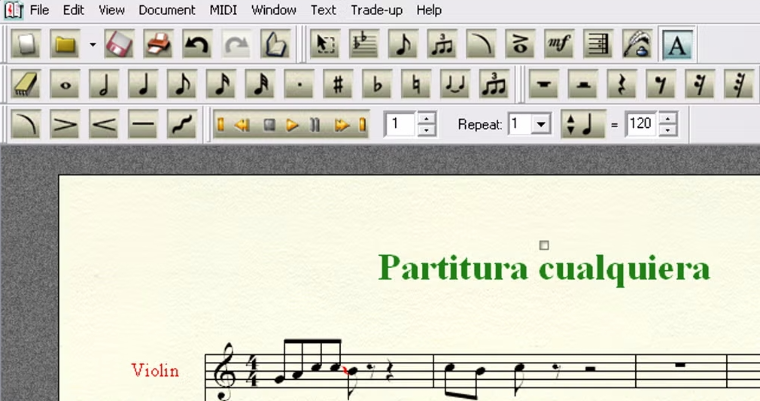Screen dimensions: 760x401
Task: Toggle the text tool A button
Action: [x=677, y=45]
